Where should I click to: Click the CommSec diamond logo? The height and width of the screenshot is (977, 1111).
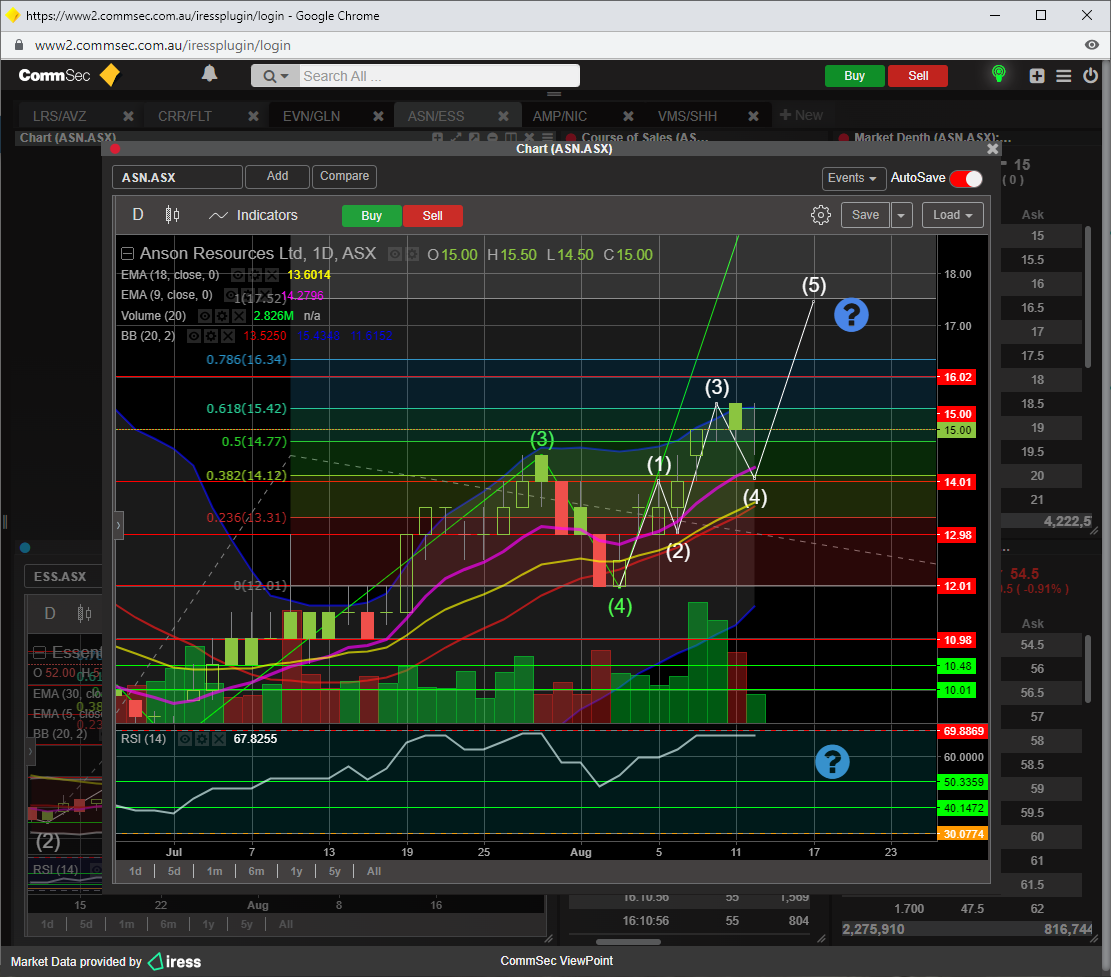tap(110, 75)
